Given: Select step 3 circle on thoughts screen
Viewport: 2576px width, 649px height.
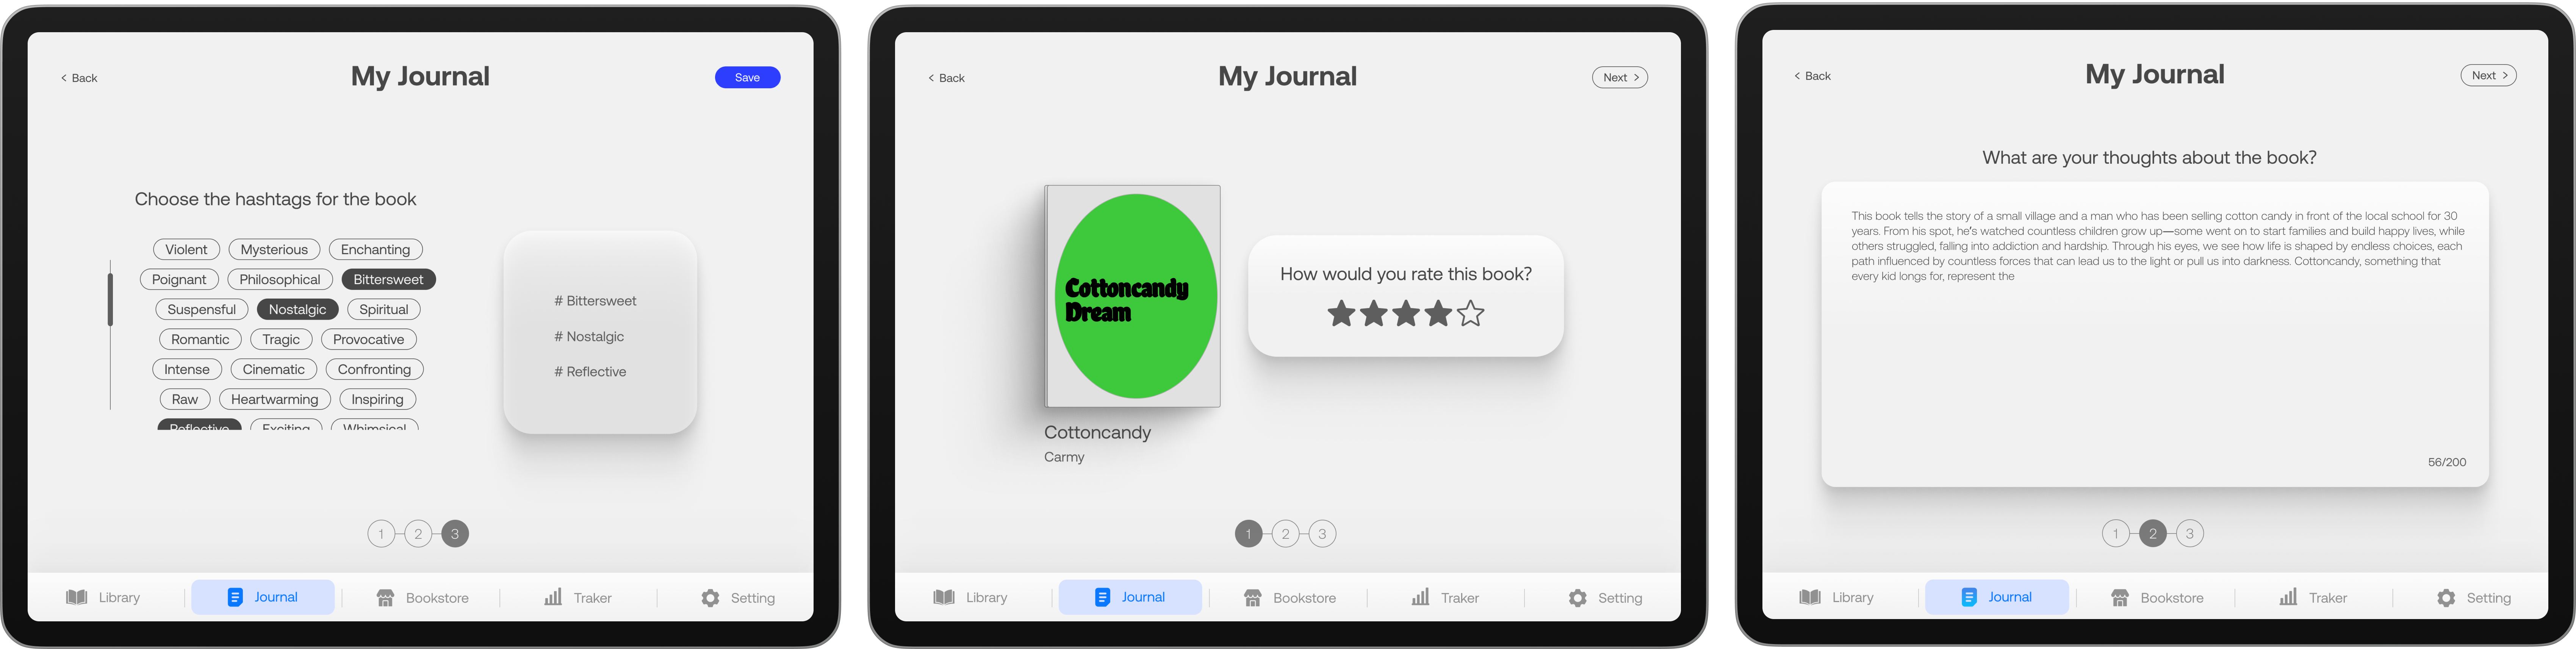Looking at the screenshot, I should click(x=2189, y=533).
